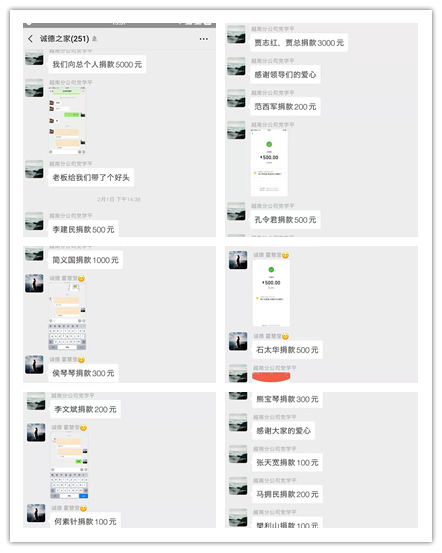442x553 pixels.
Task: Open the chat screenshot under 我们向总个人捐款5000元
Action: tap(67, 121)
